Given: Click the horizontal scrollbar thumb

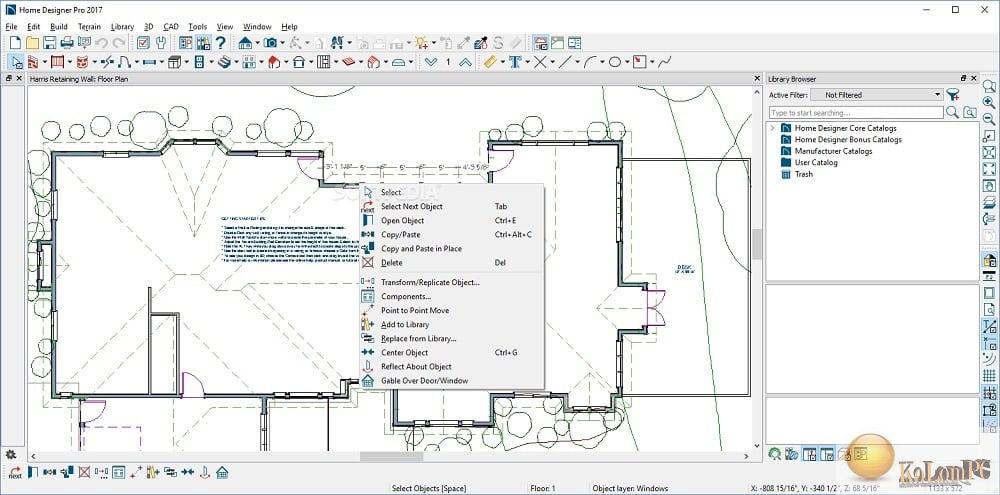Looking at the screenshot, I should [x=391, y=456].
